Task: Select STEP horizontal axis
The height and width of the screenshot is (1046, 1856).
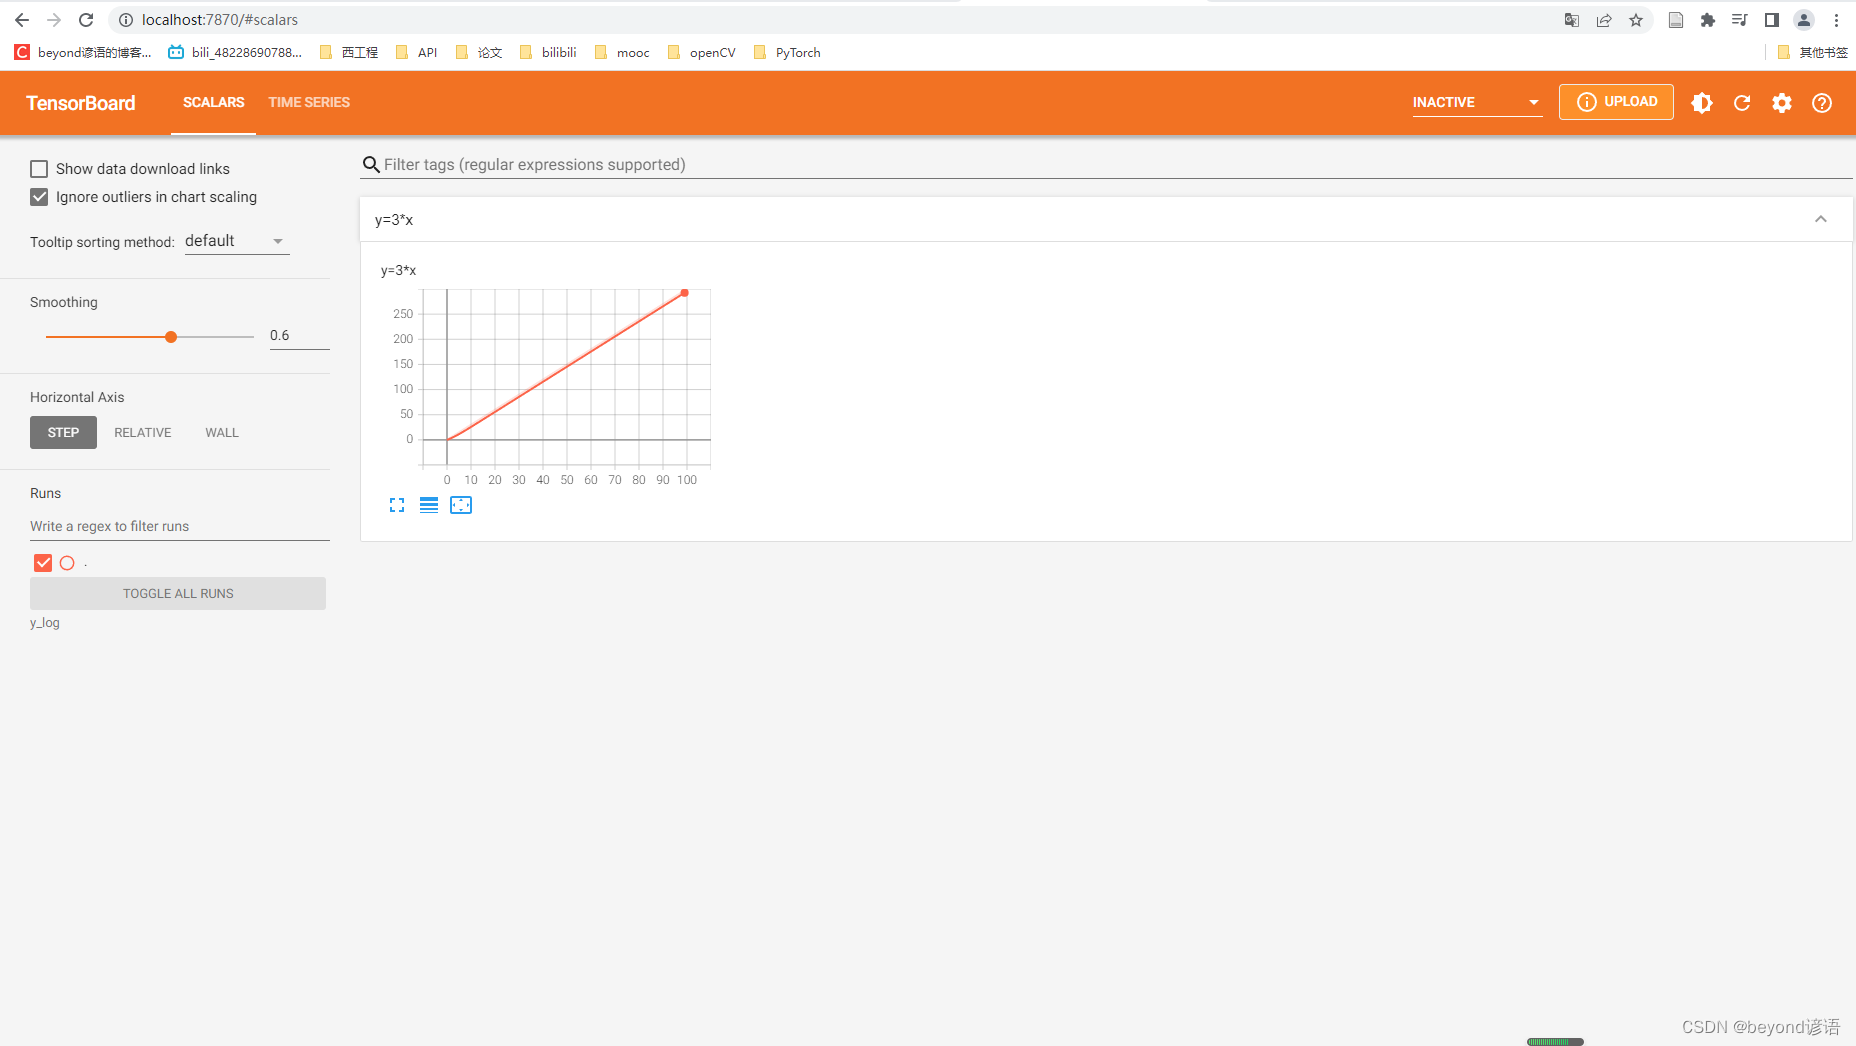Action: coord(63,433)
